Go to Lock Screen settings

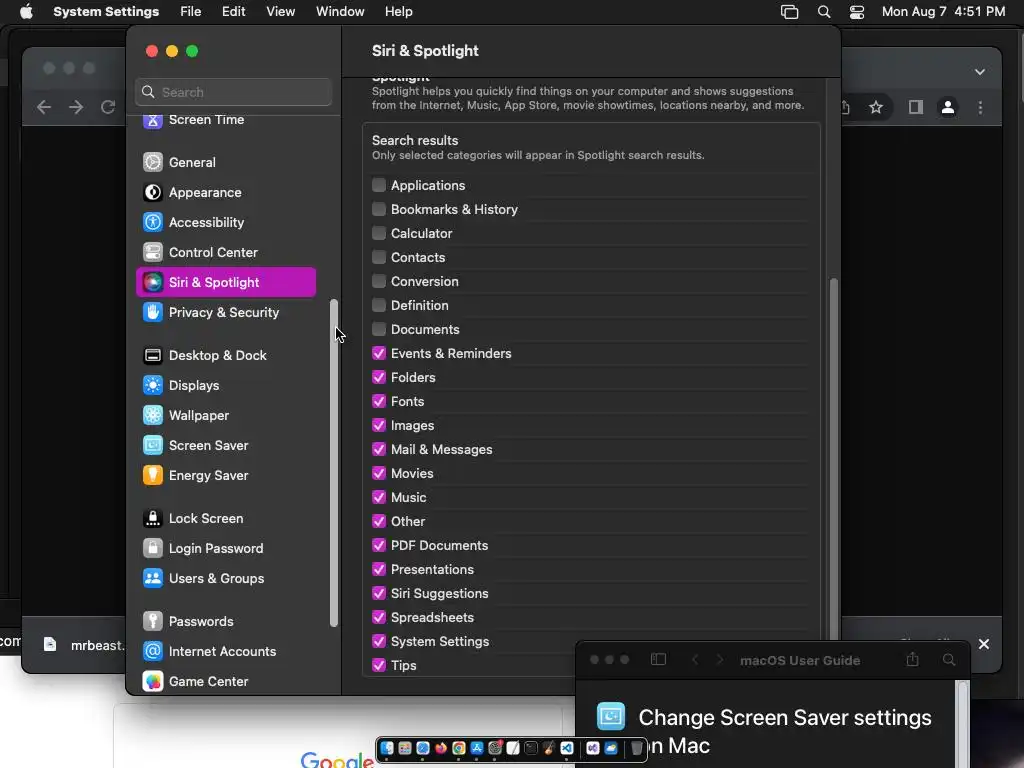(x=225, y=519)
